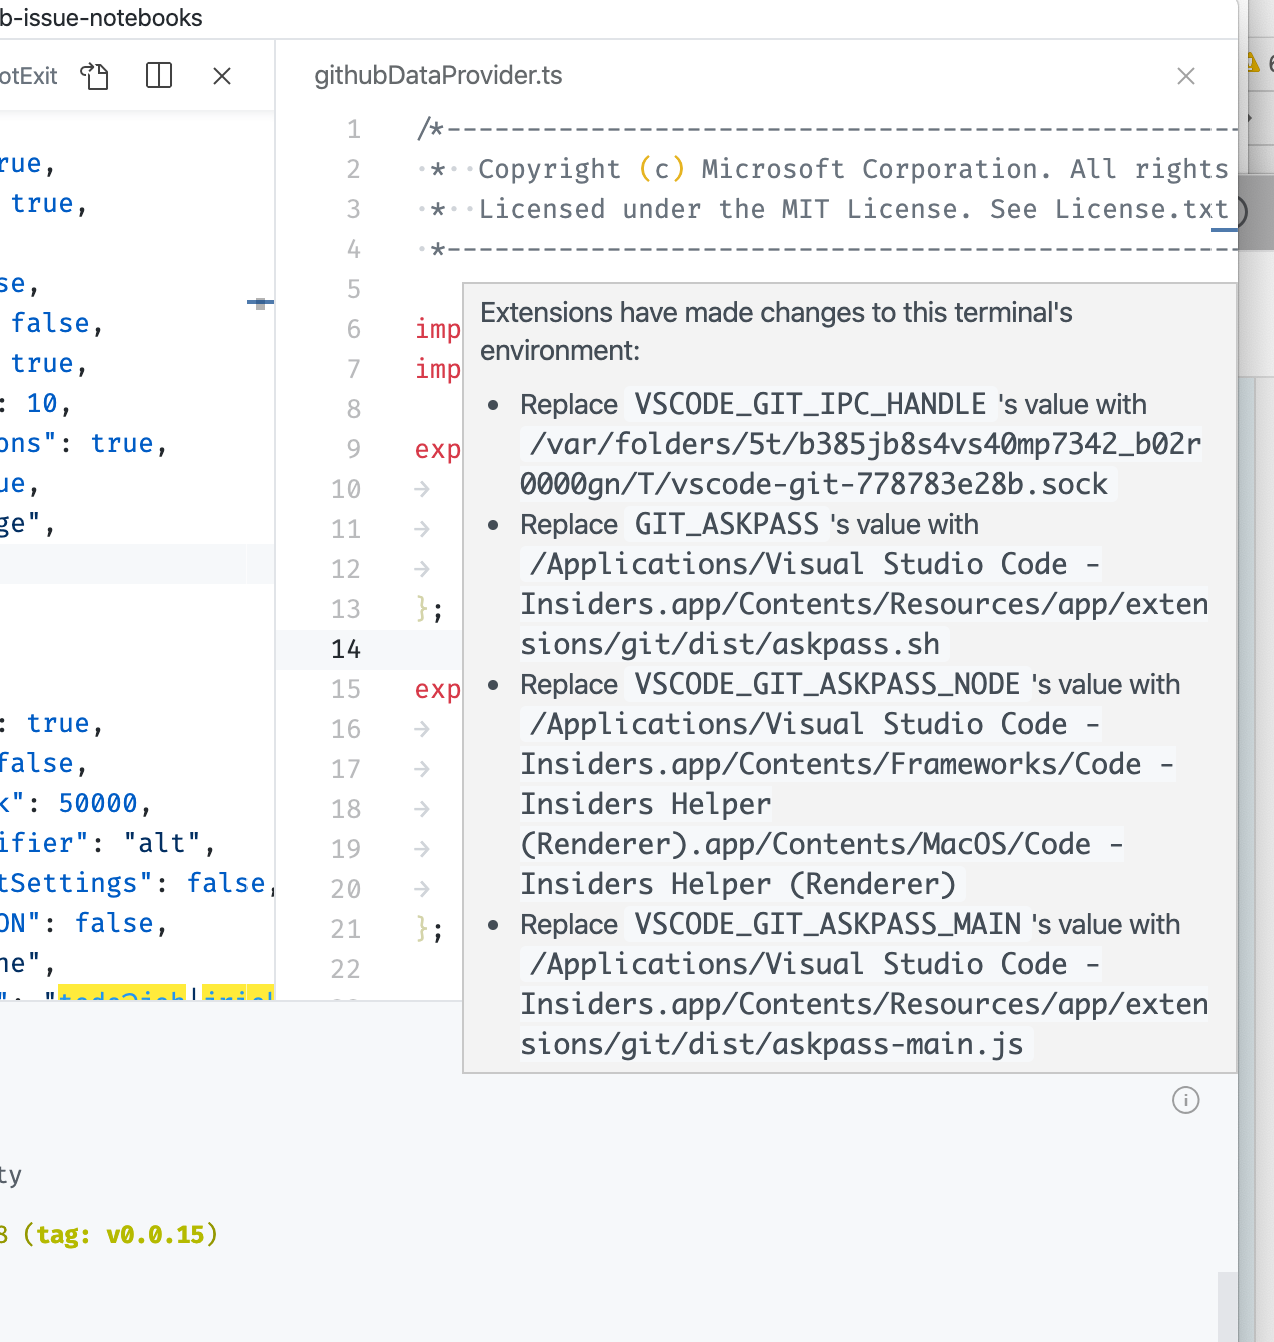Viewport: 1274px width, 1342px height.
Task: Toggle the 'ON' setting's false value
Action: [115, 922]
